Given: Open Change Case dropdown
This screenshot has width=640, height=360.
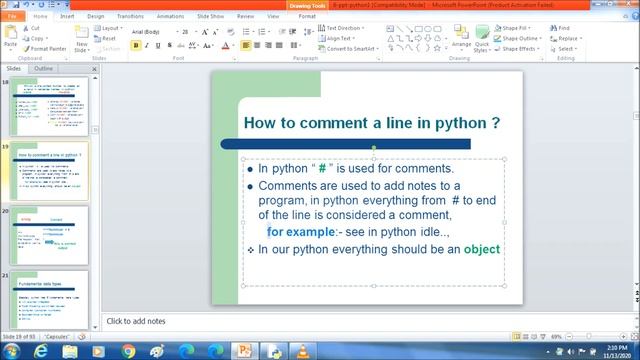Looking at the screenshot, I should [208, 45].
